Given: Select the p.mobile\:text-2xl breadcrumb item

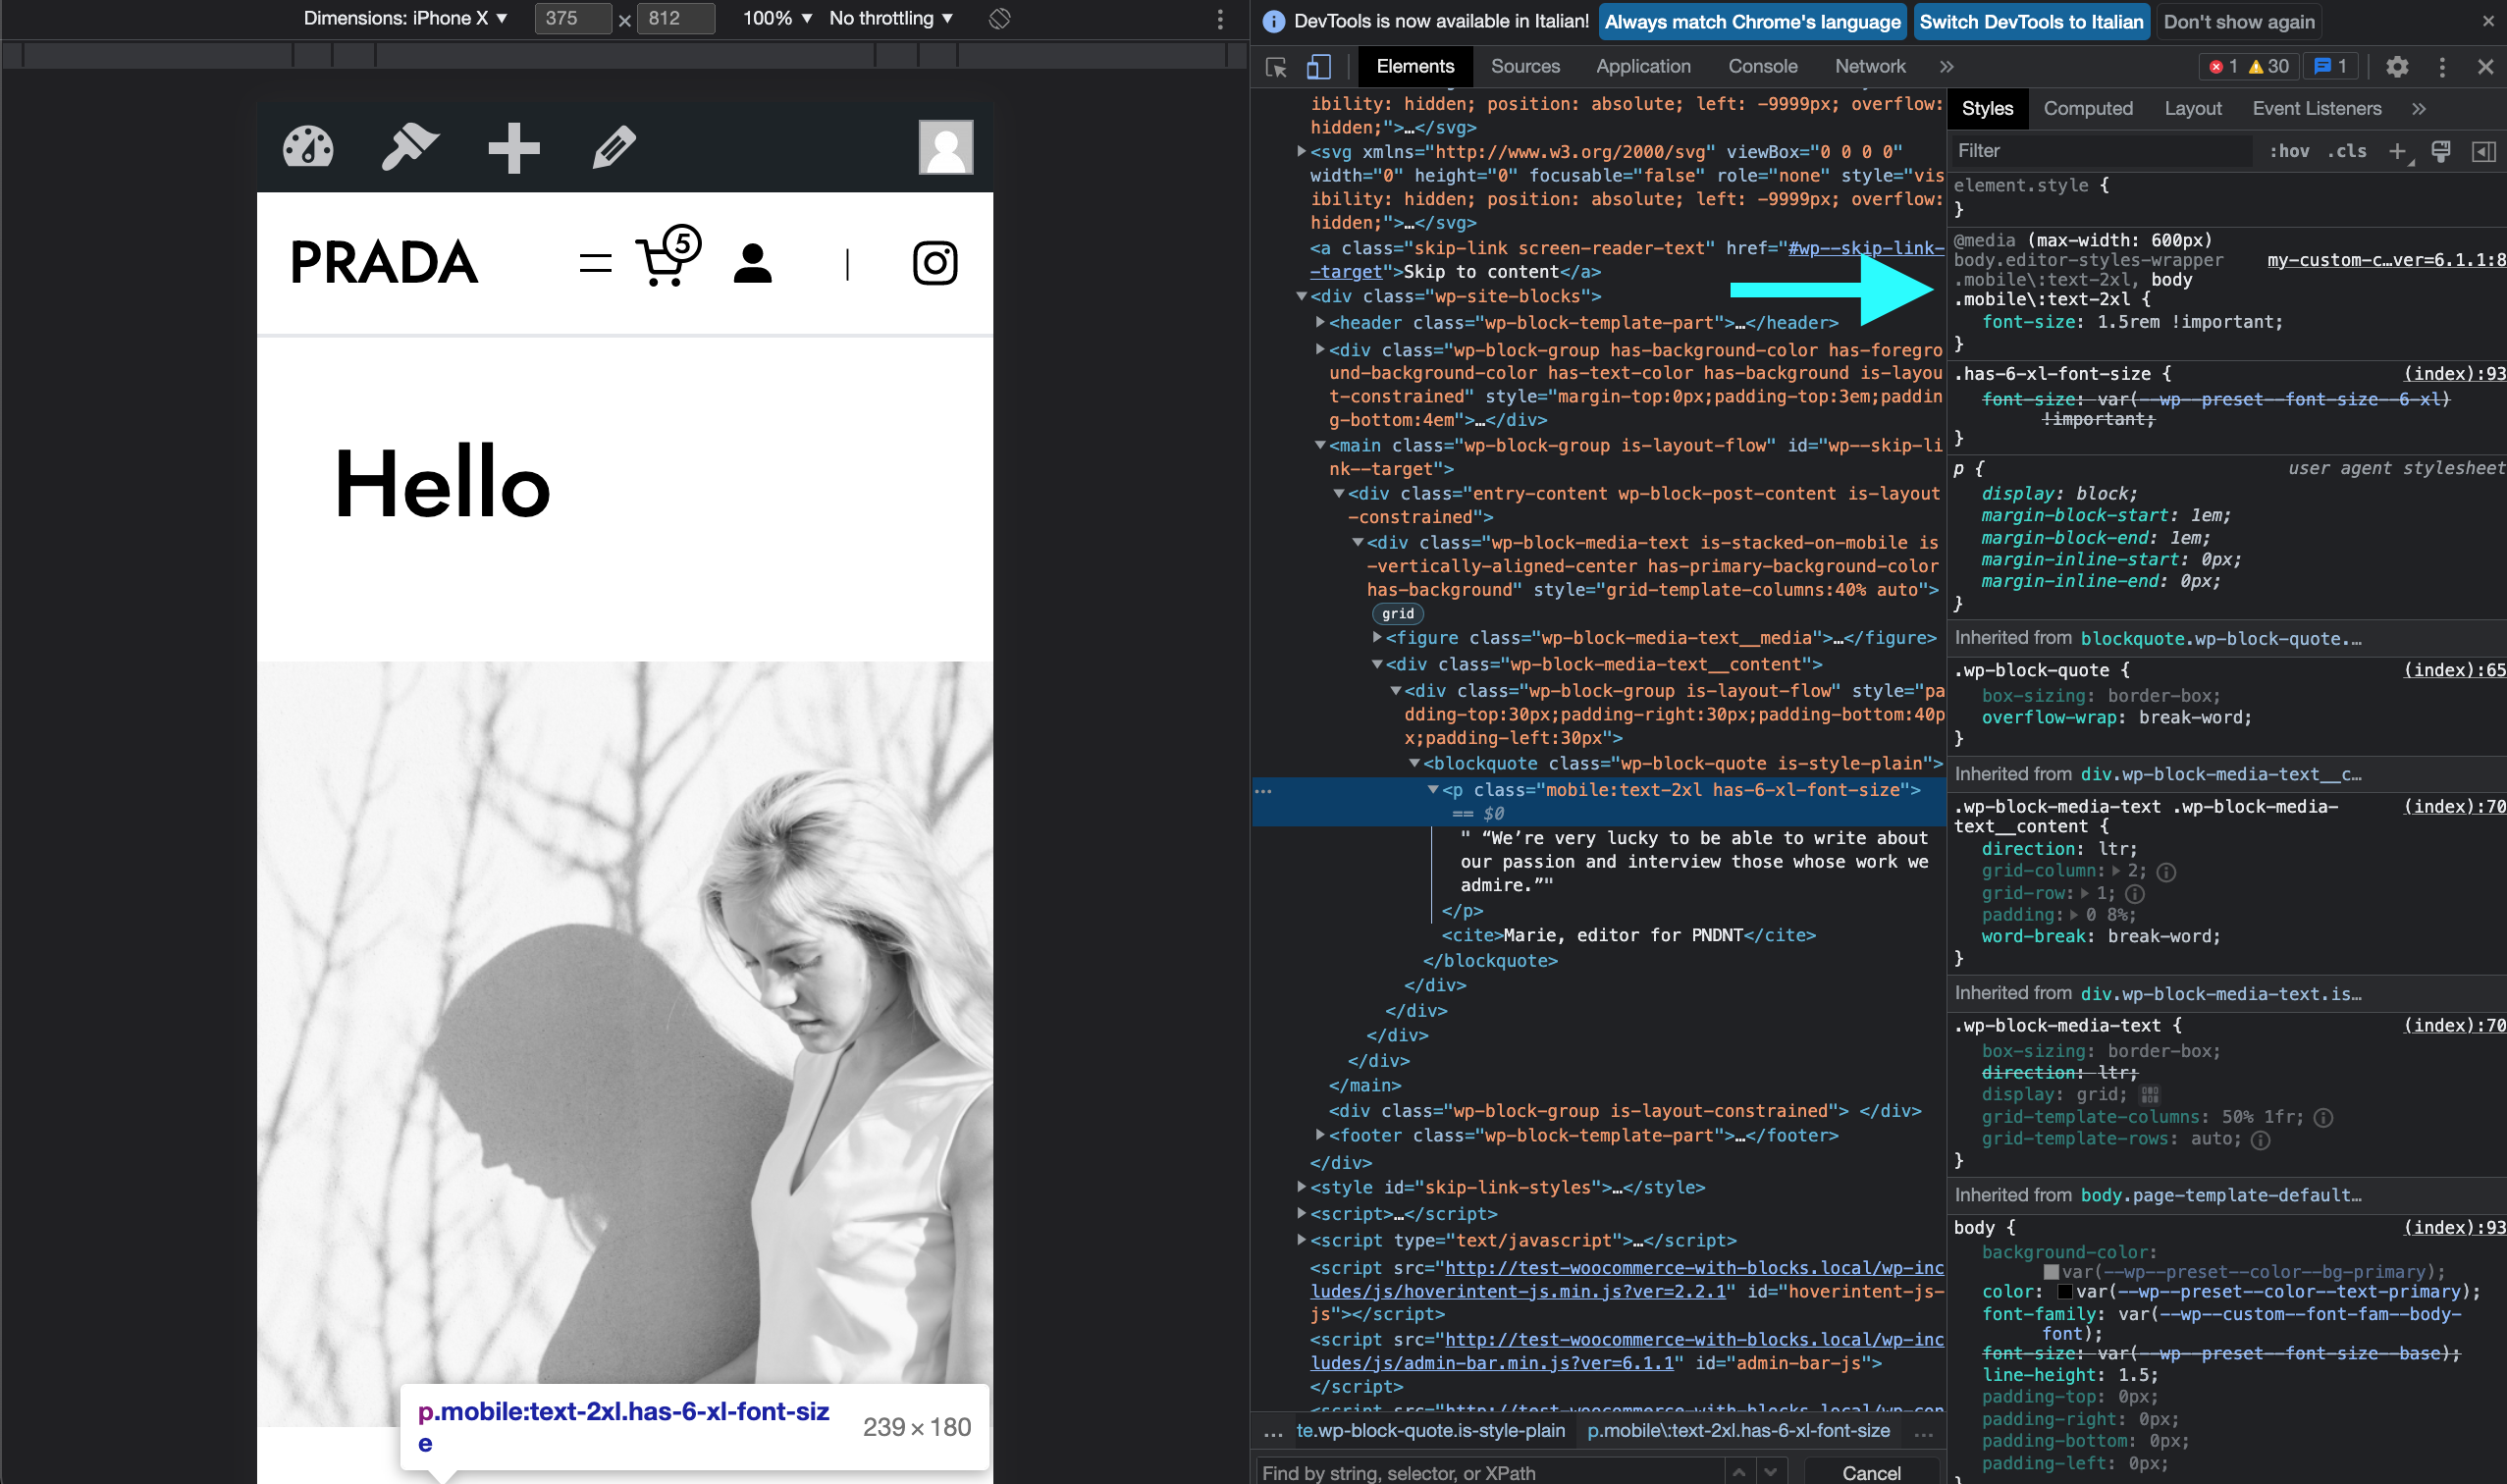Looking at the screenshot, I should [x=1738, y=1431].
